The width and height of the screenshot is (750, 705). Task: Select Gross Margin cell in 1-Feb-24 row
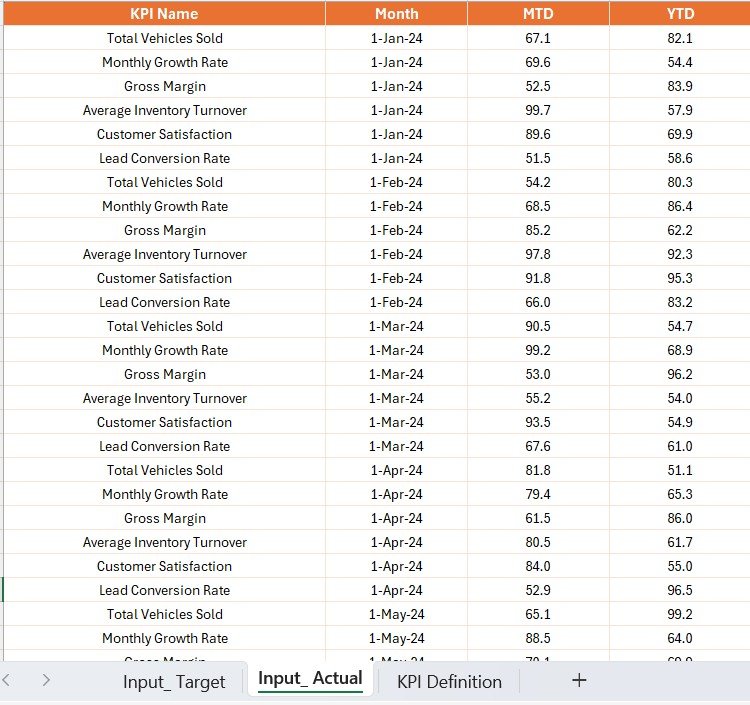pos(165,230)
